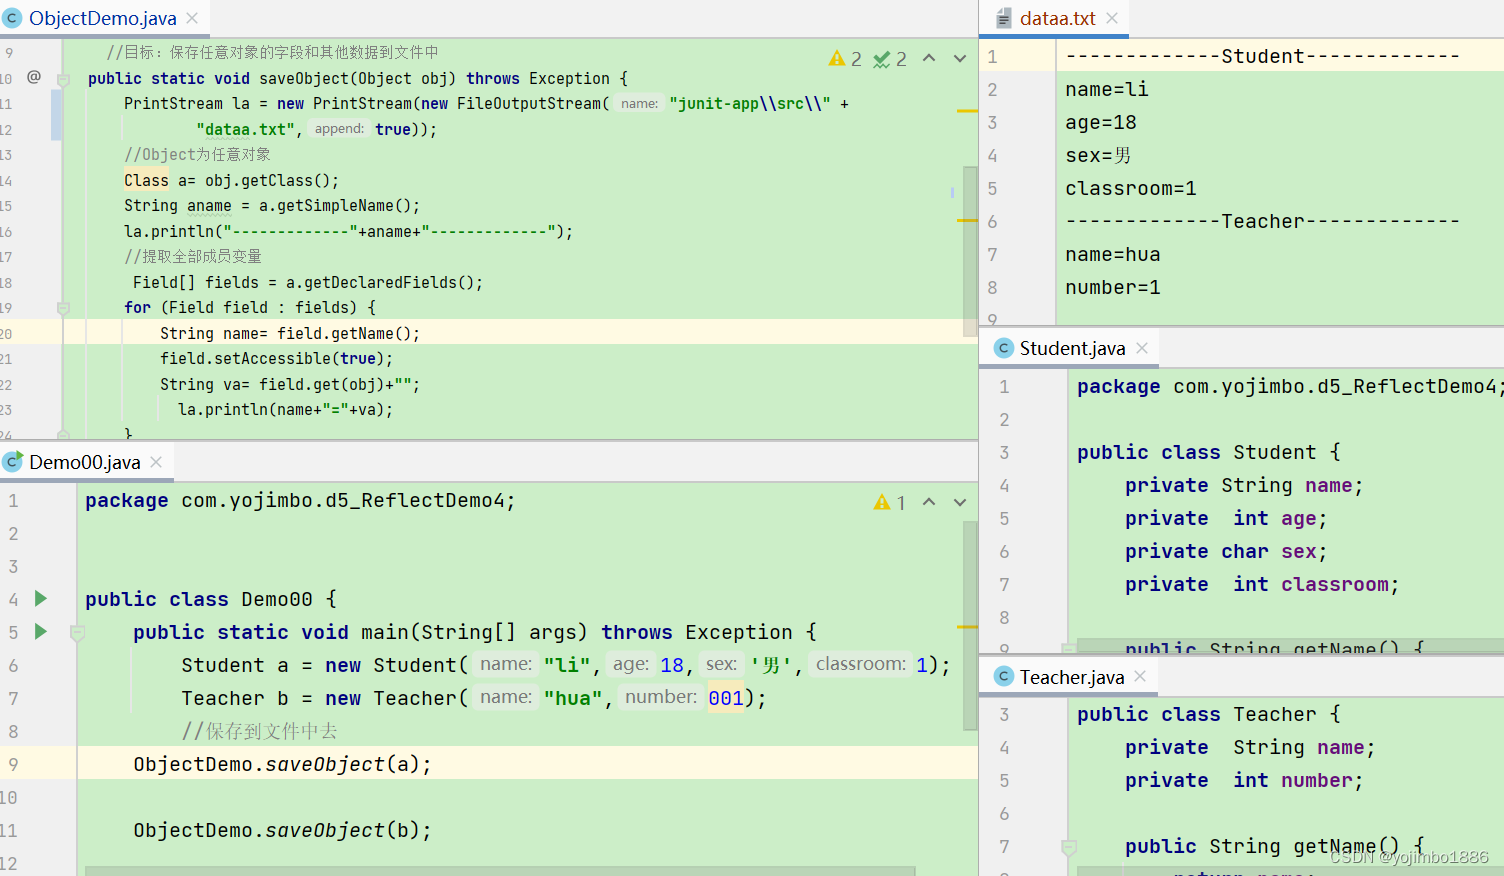The width and height of the screenshot is (1504, 876).
Task: Click the runnable class icon on Demo00.java tab
Action: click(x=13, y=462)
